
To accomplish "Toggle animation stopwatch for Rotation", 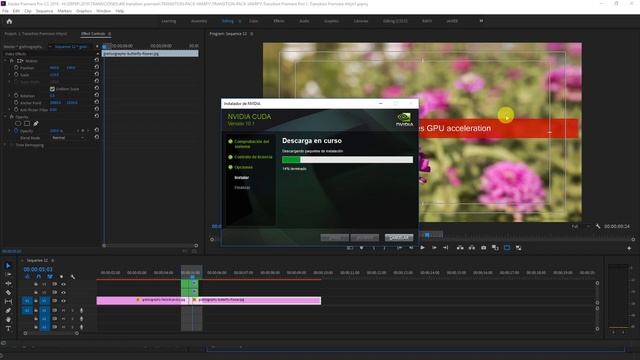I will point(16,96).
